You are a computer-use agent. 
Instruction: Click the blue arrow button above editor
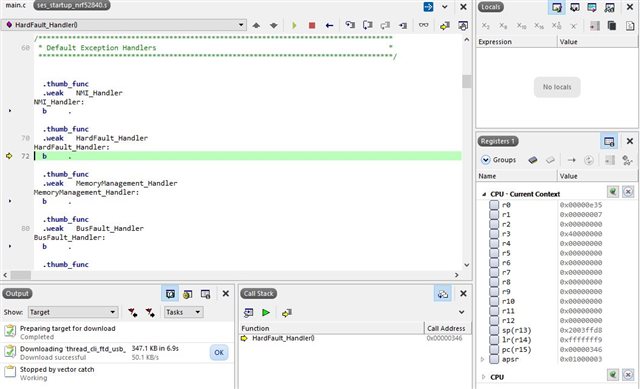[x=428, y=7]
